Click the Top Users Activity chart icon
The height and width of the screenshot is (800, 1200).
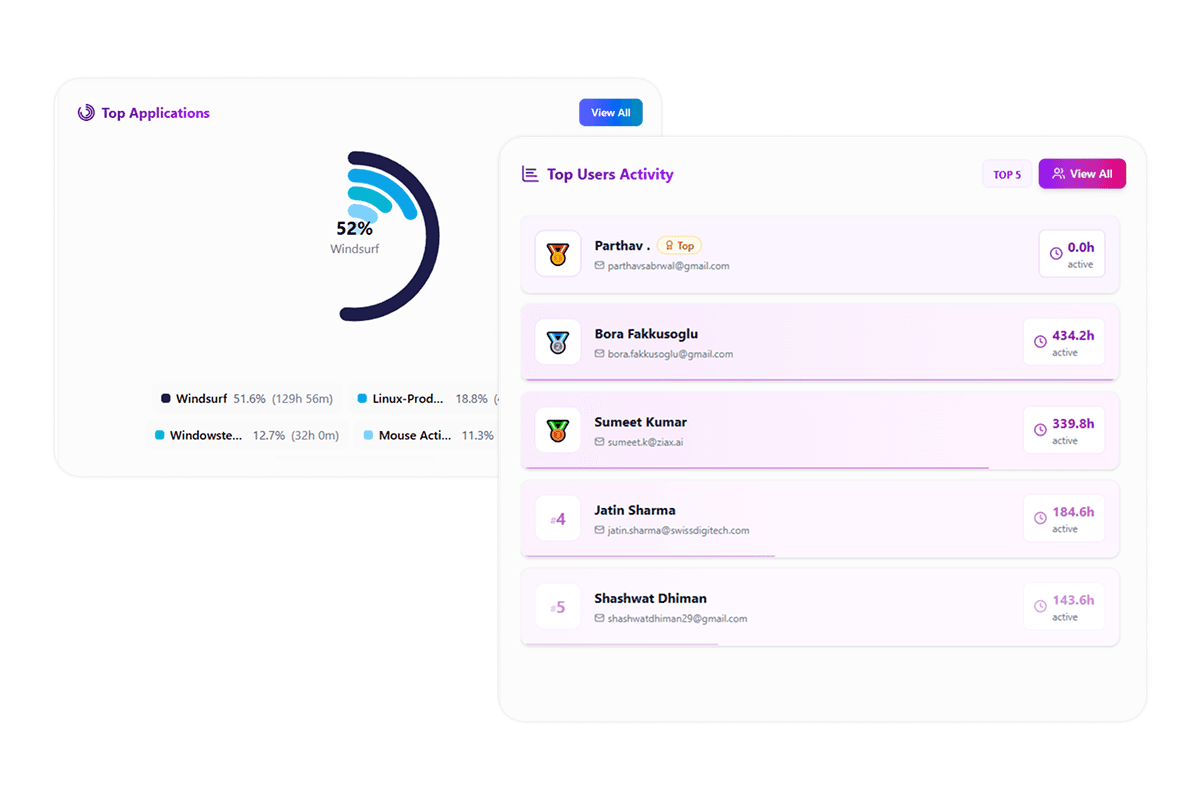(x=530, y=174)
